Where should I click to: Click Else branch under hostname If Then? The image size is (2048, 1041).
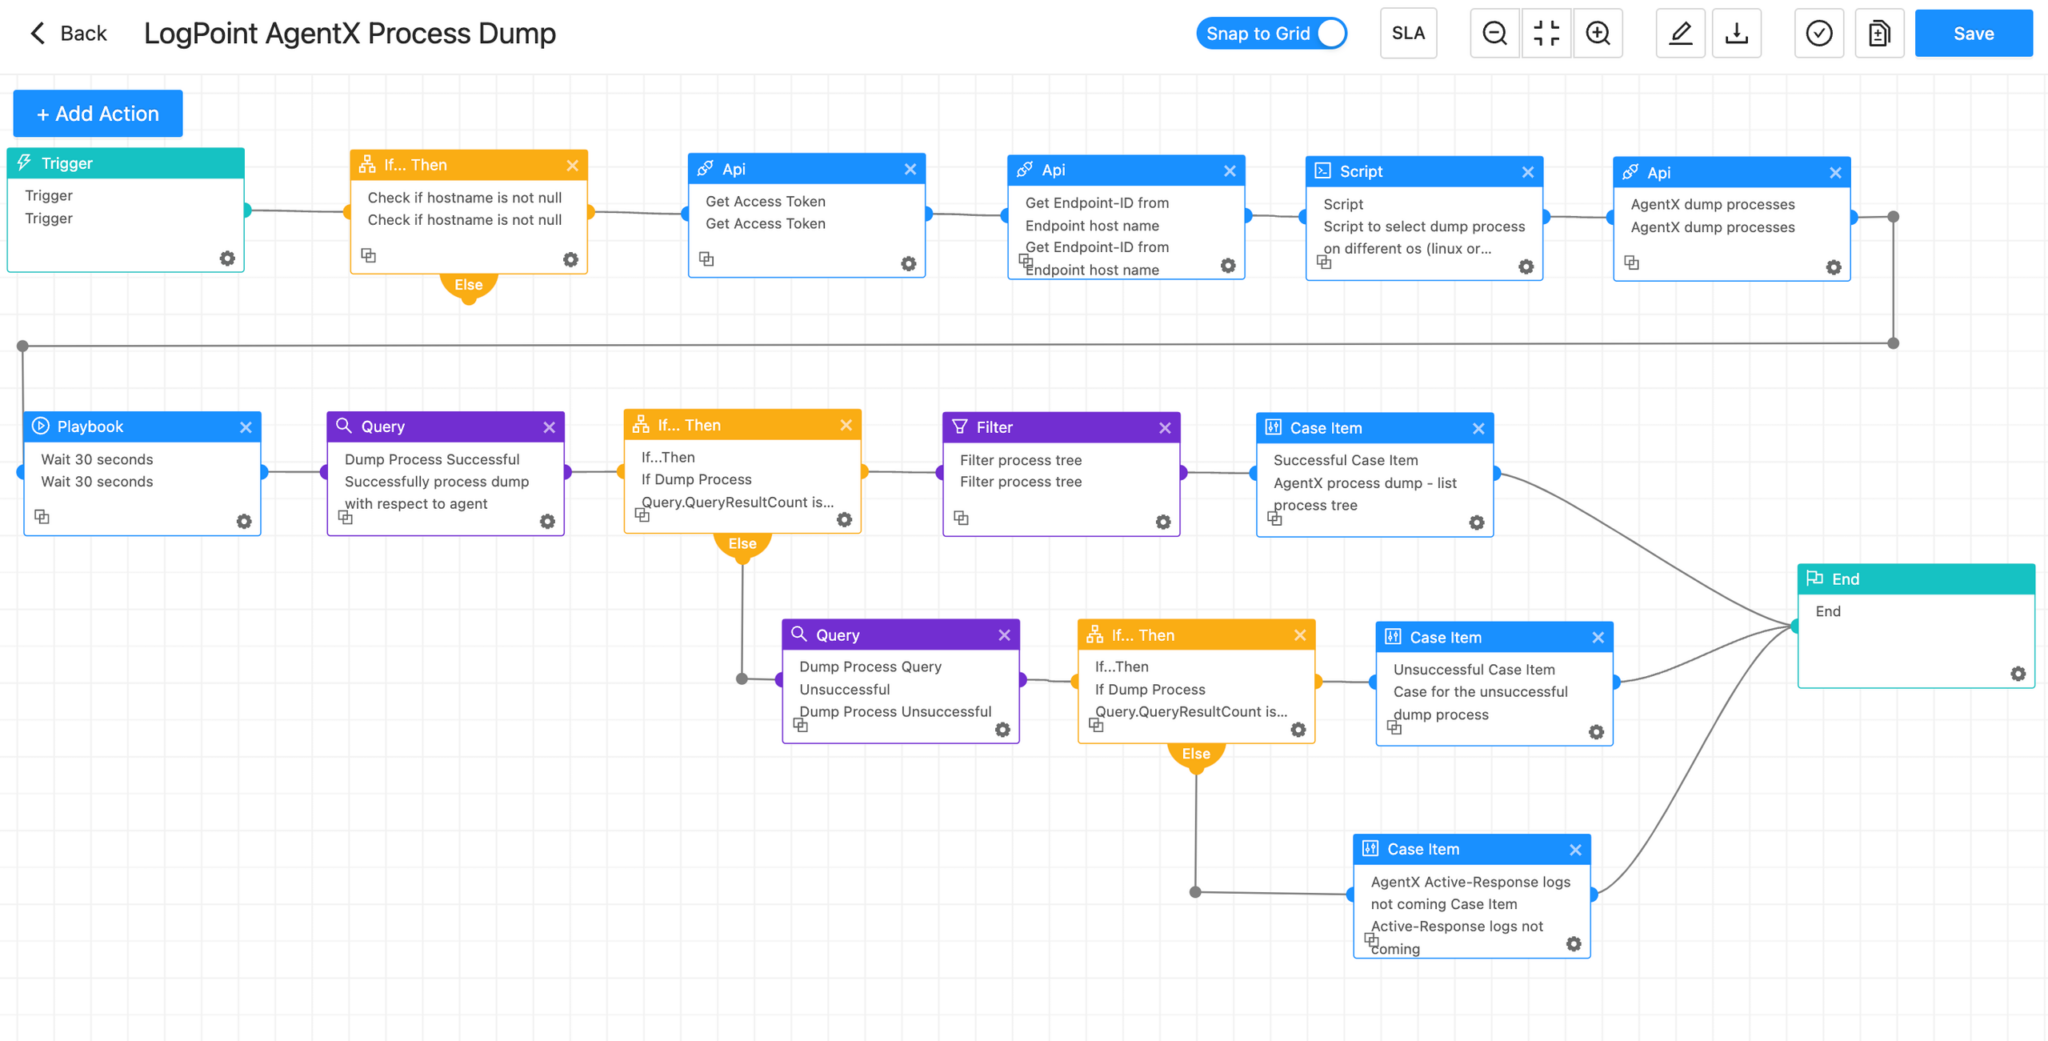[468, 285]
